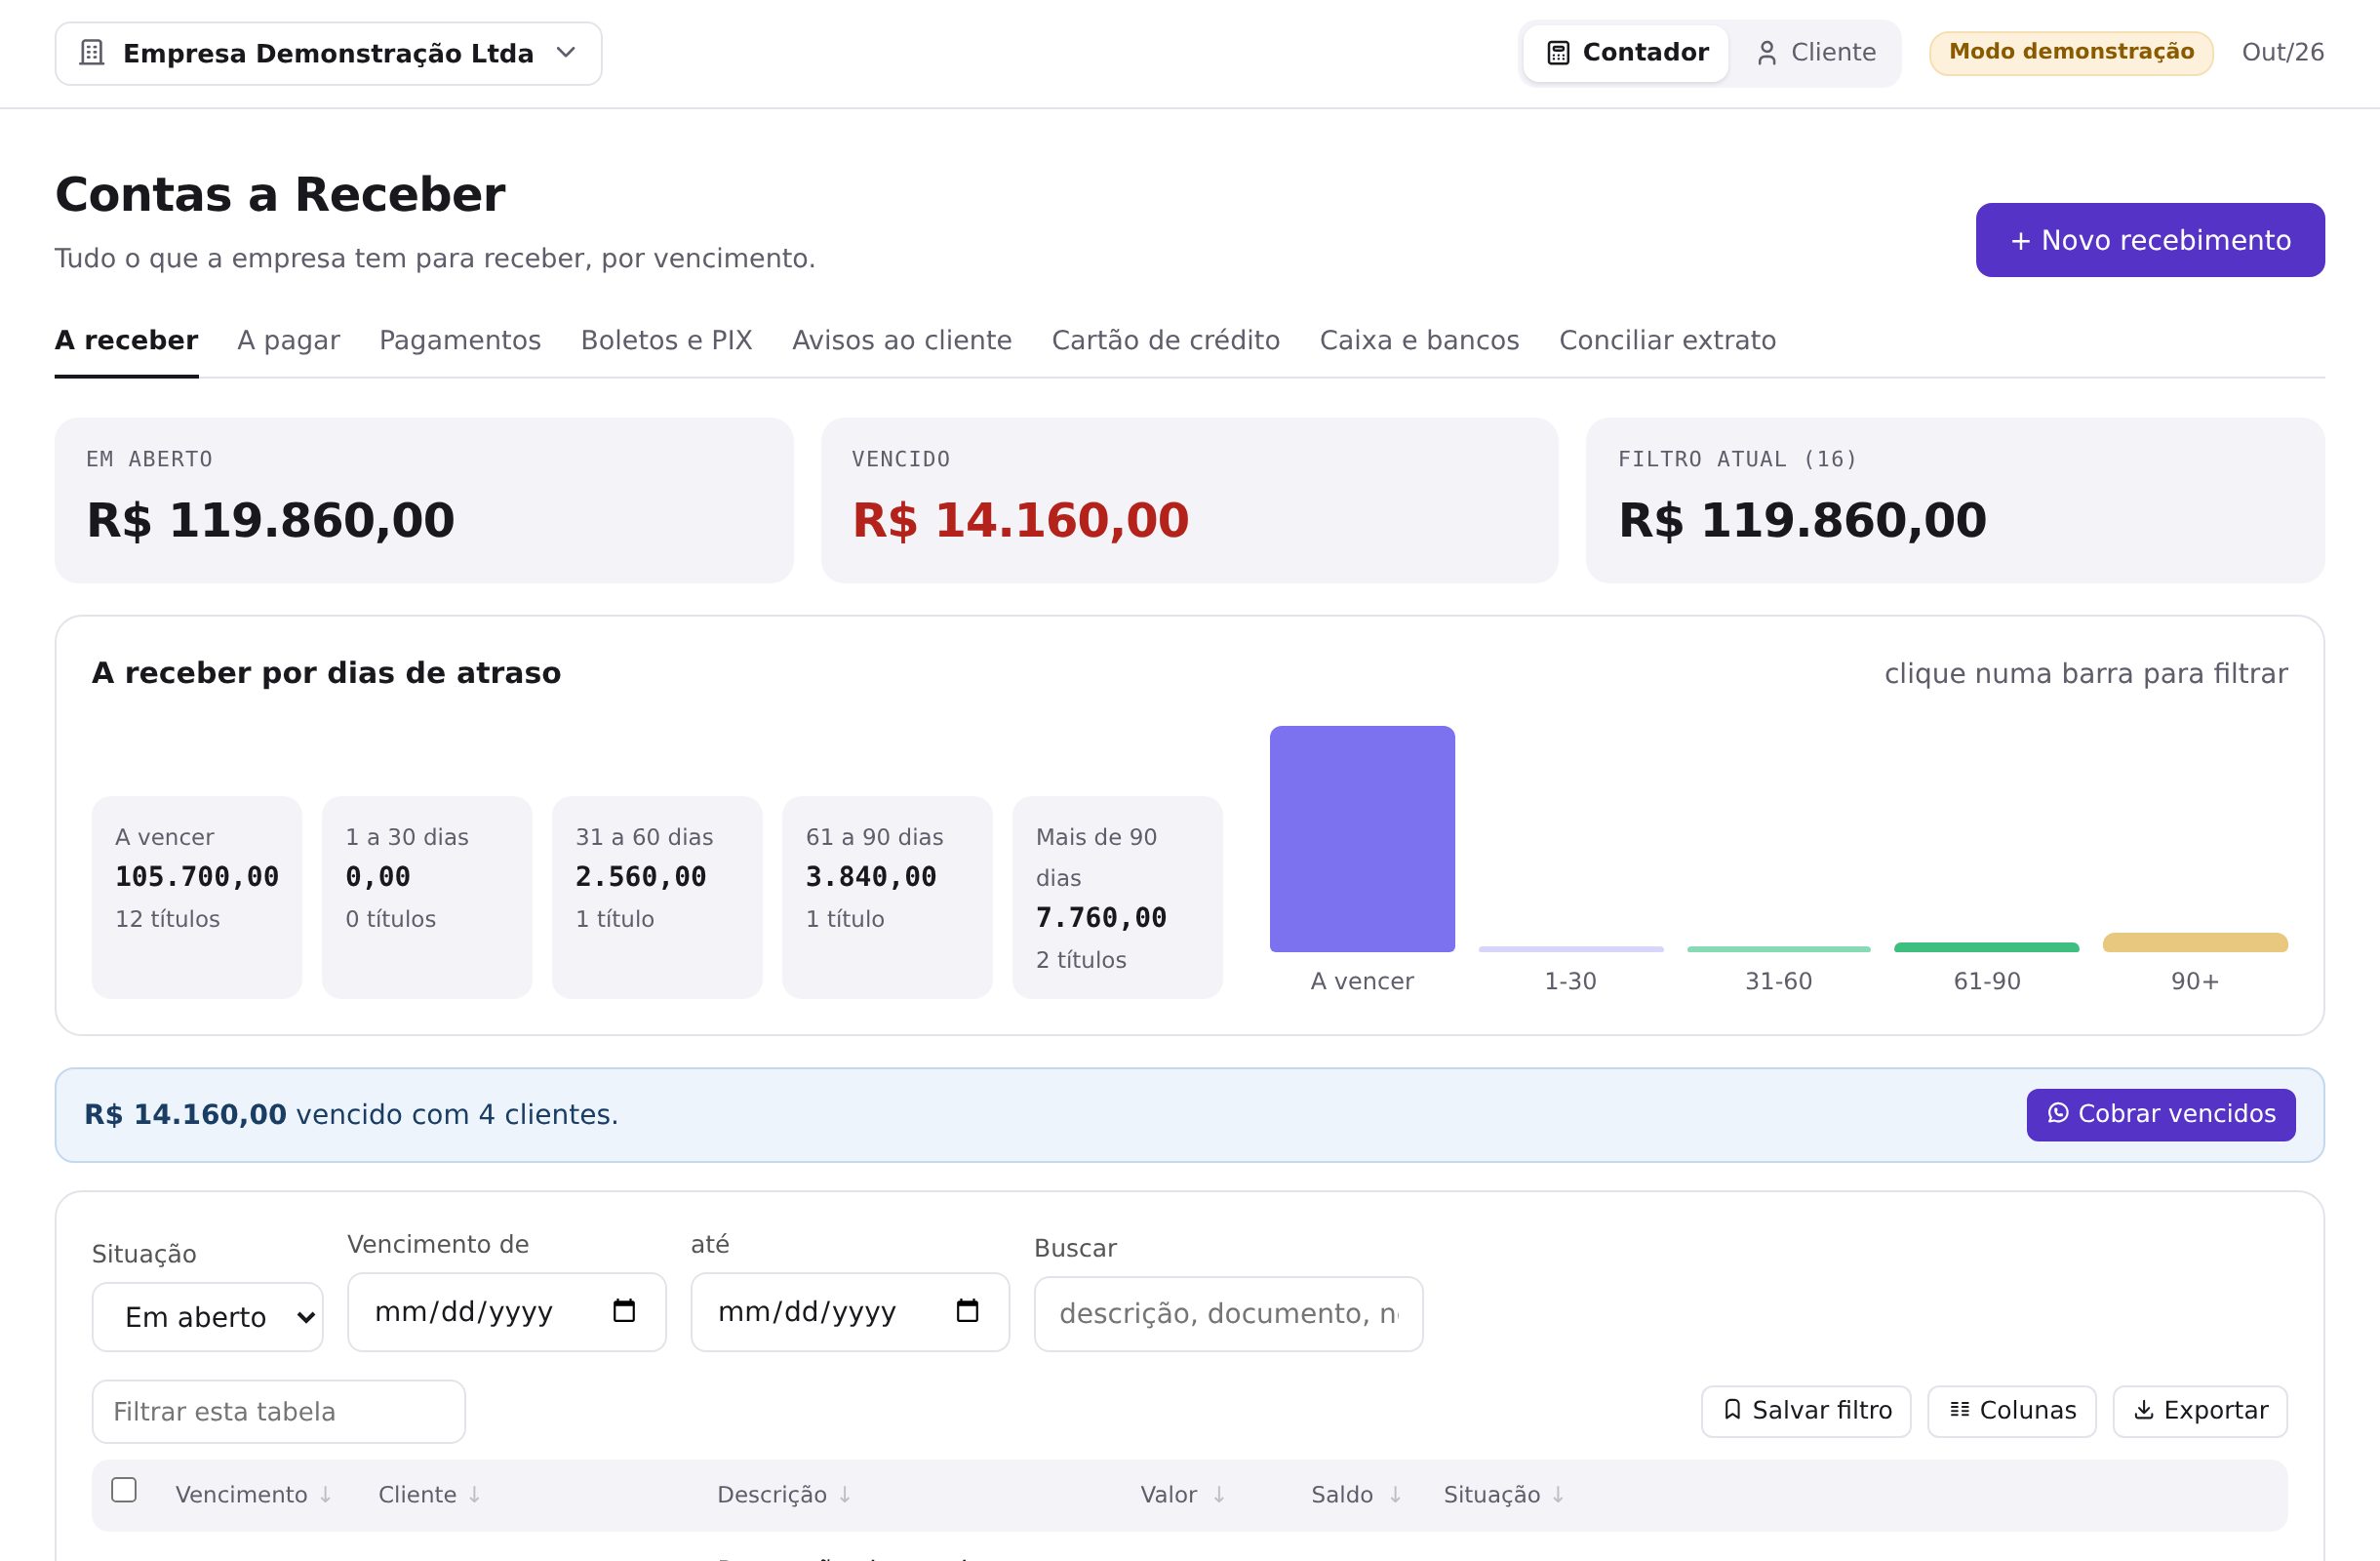Select the 61 a 90 dias card
Viewport: 2380px width, 1561px height.
(887, 897)
